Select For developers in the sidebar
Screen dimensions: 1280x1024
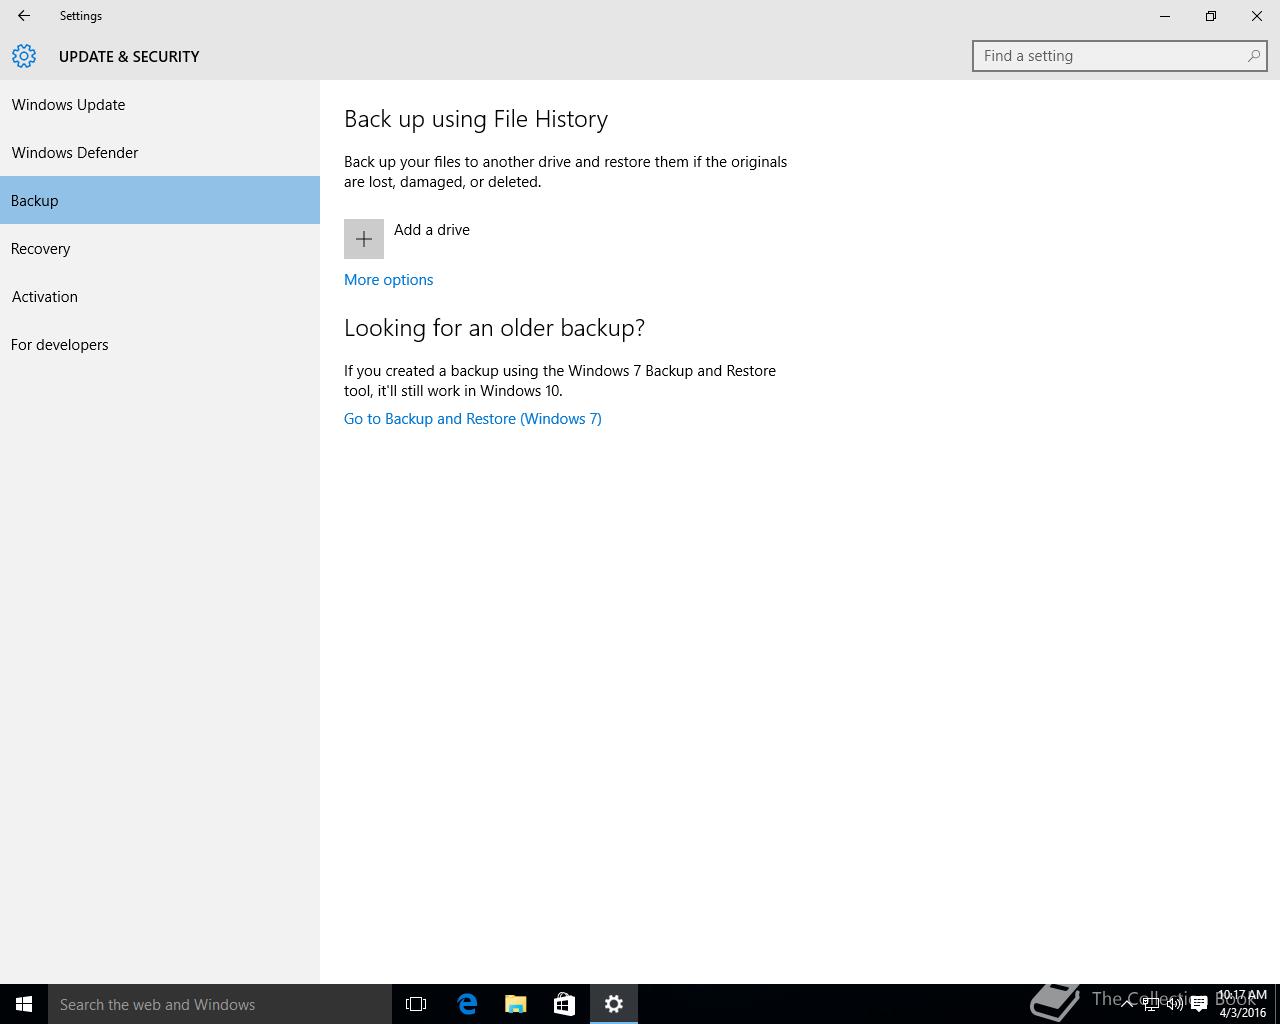pyautogui.click(x=160, y=345)
